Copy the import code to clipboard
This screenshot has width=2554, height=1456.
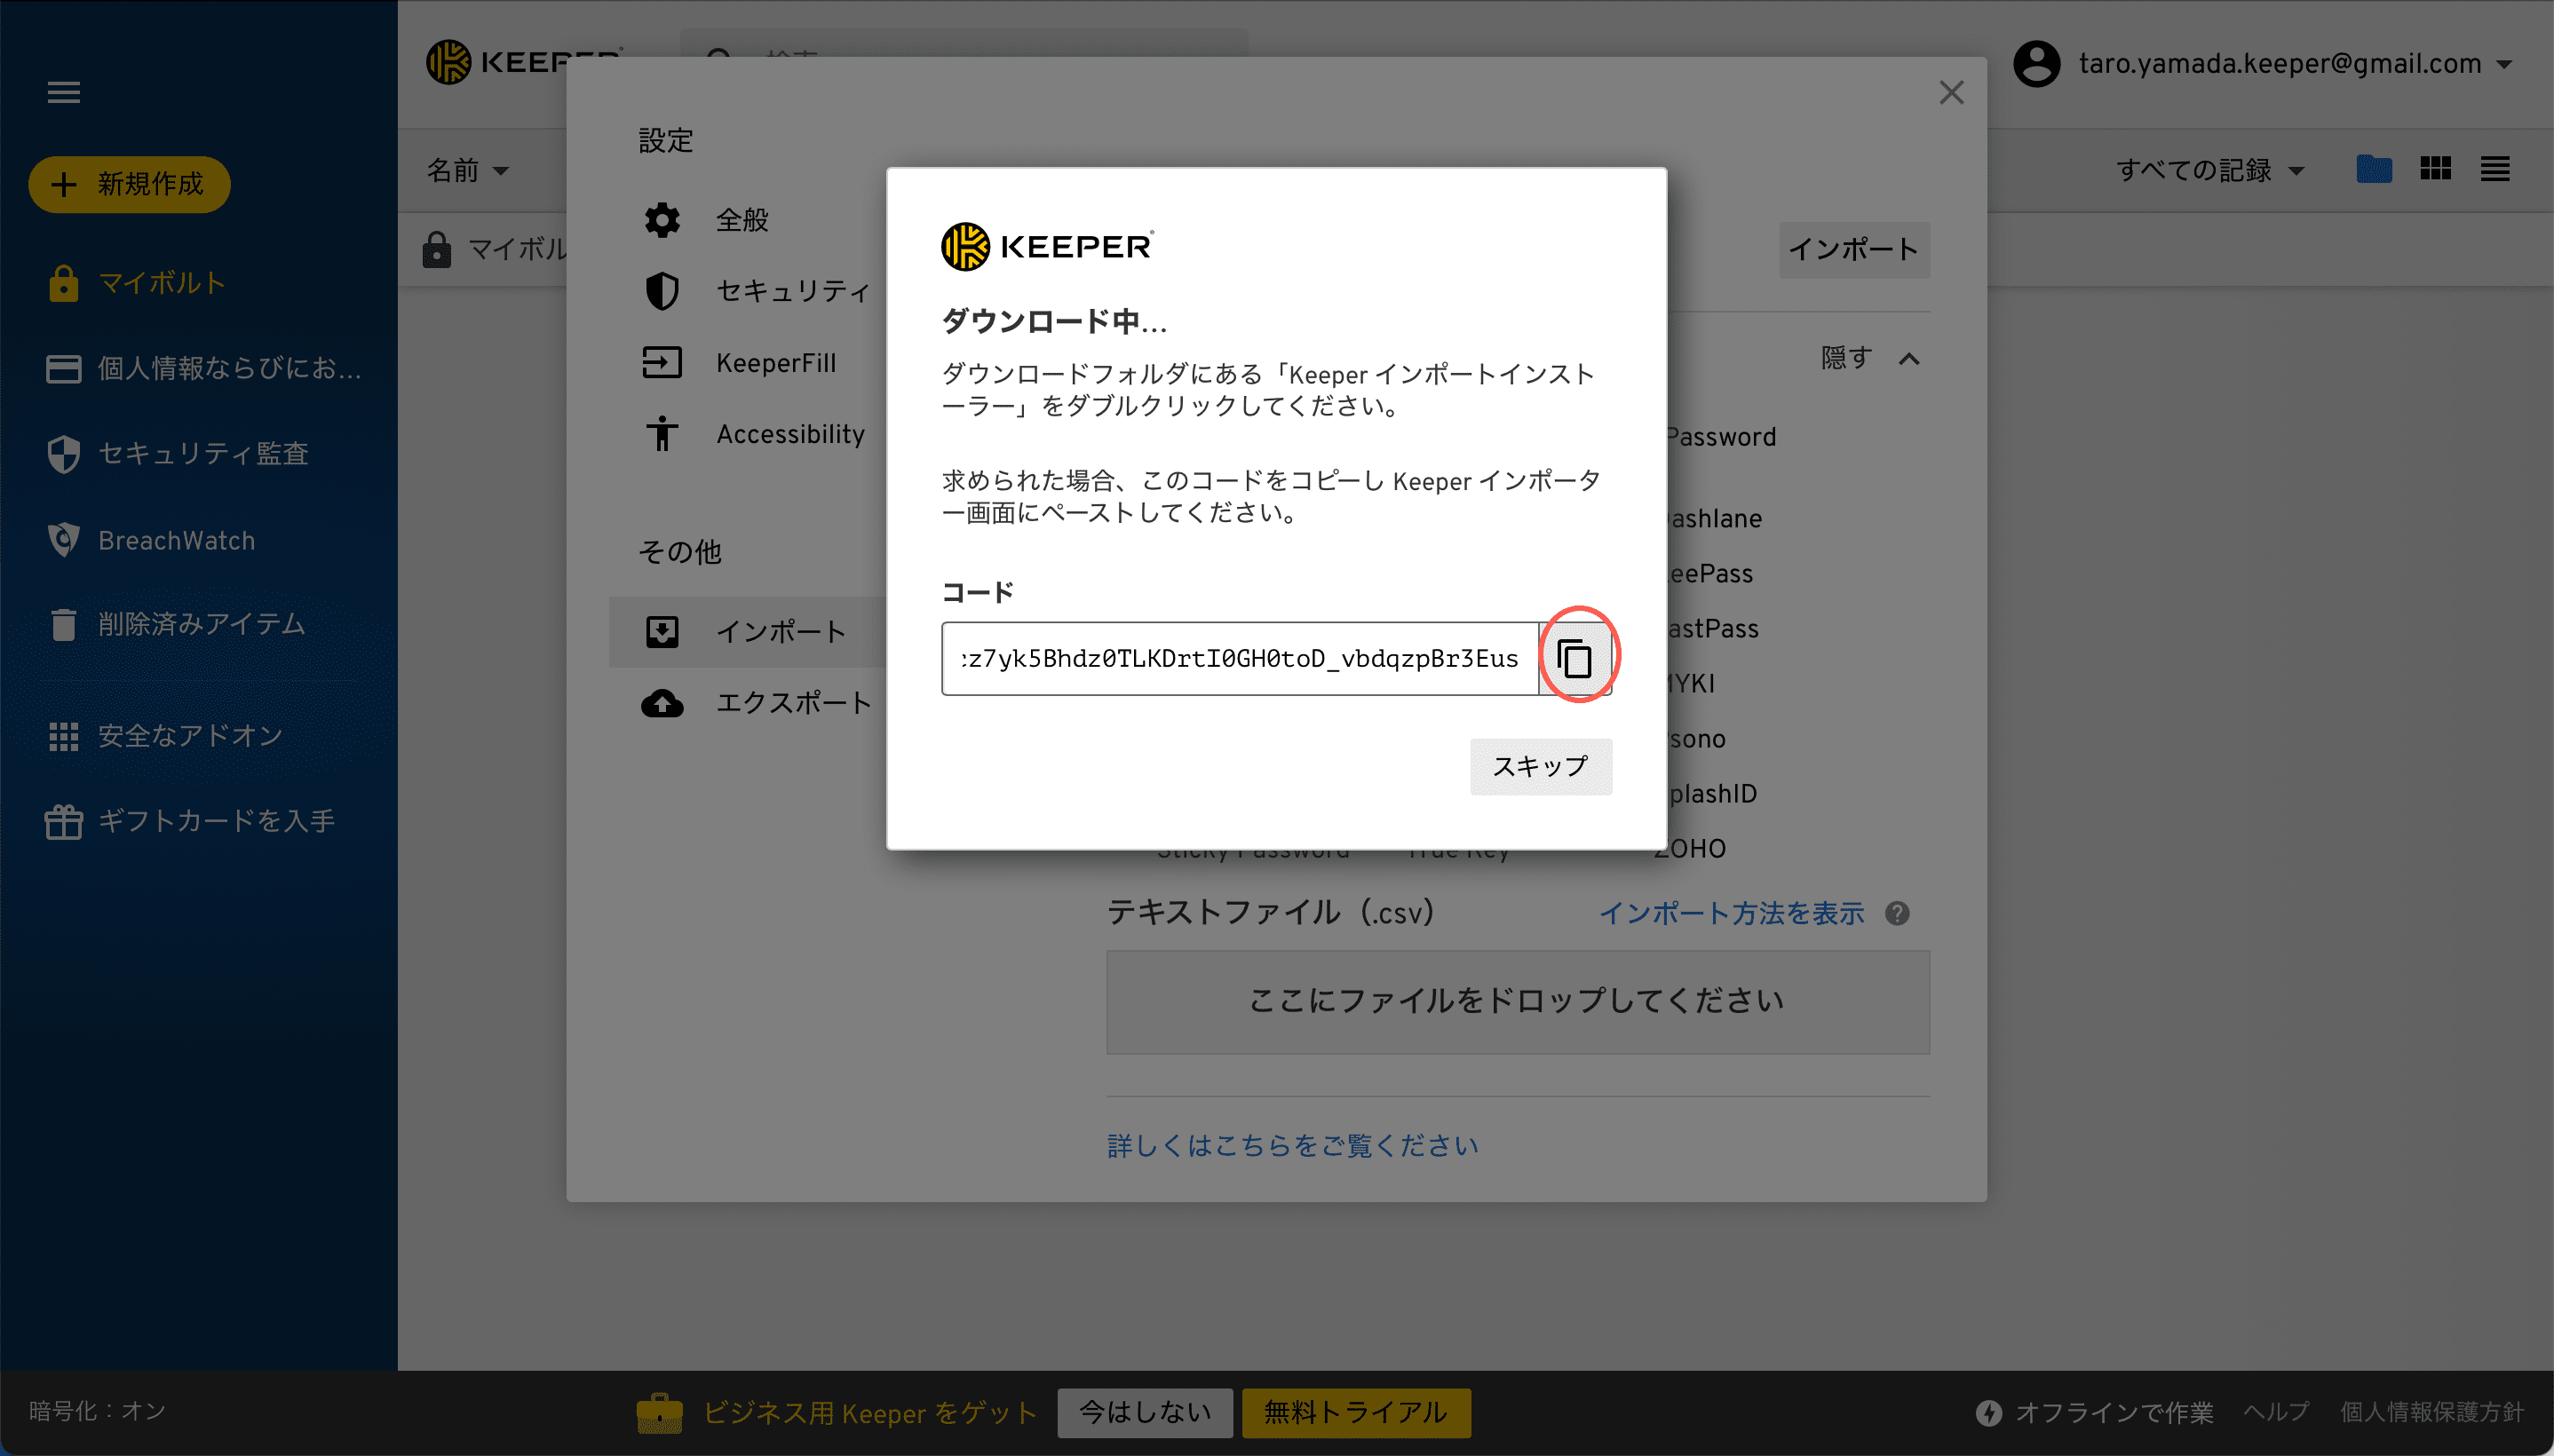(x=1575, y=658)
